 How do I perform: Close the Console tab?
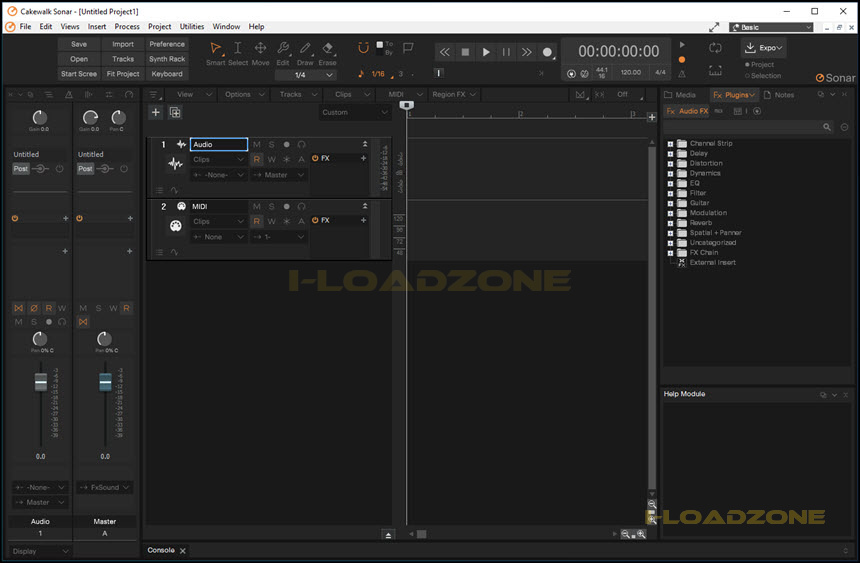[183, 550]
